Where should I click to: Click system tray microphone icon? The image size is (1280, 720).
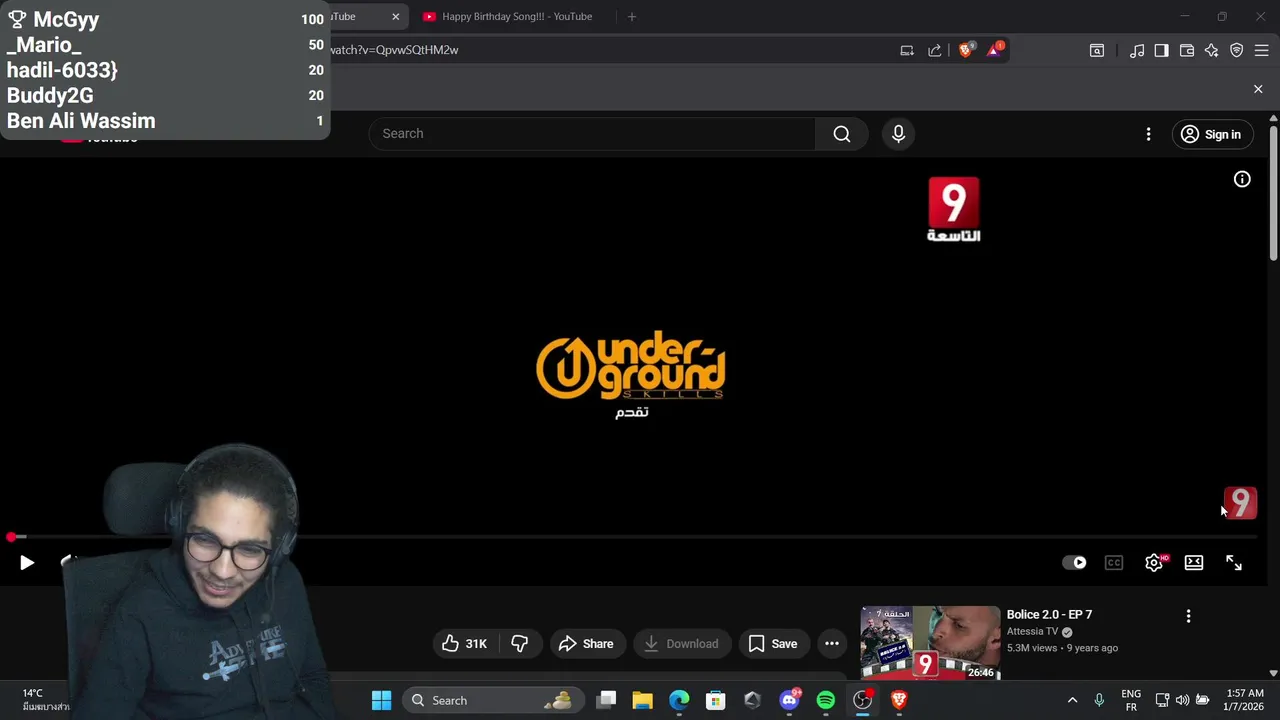[1099, 700]
